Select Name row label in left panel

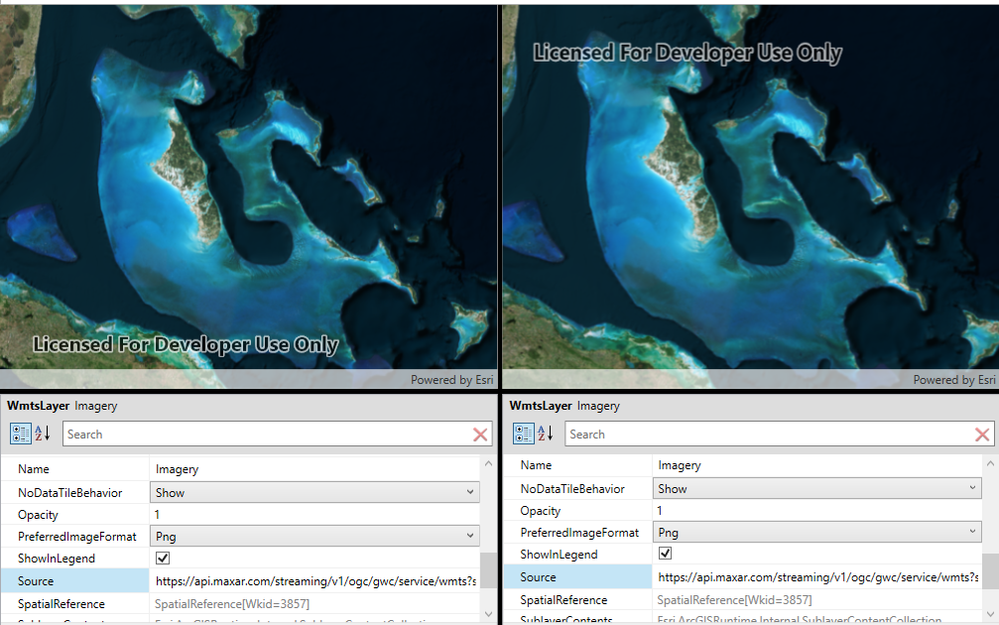click(x=33, y=469)
